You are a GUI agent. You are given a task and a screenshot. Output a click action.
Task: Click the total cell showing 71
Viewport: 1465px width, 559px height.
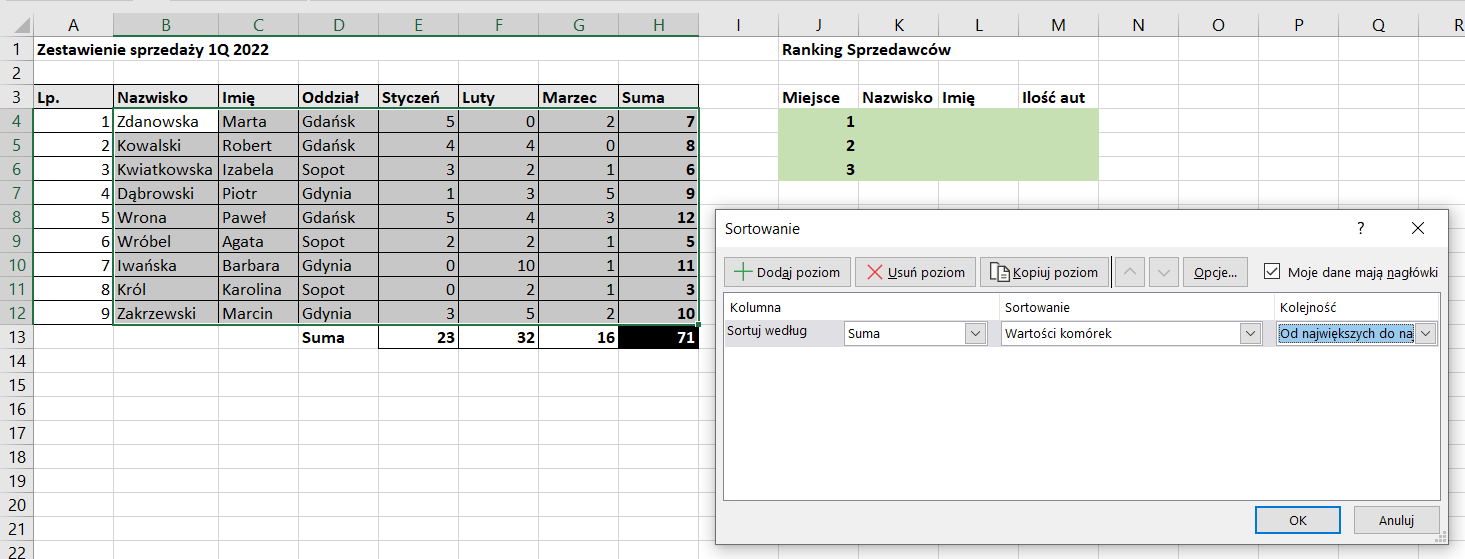point(658,337)
